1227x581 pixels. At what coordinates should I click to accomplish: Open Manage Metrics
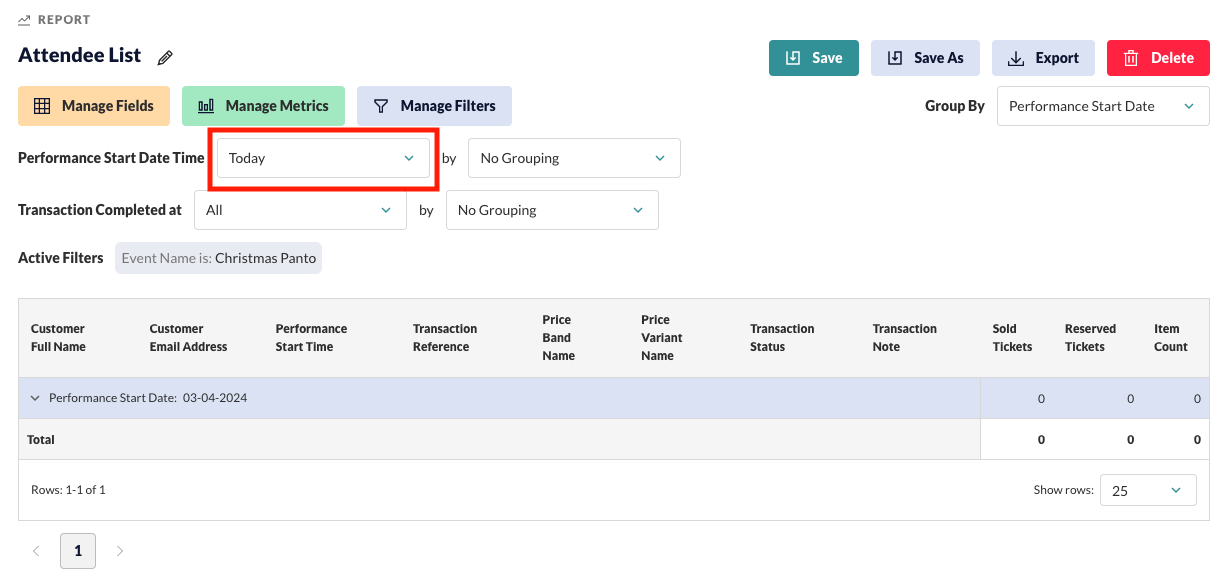pyautogui.click(x=263, y=106)
